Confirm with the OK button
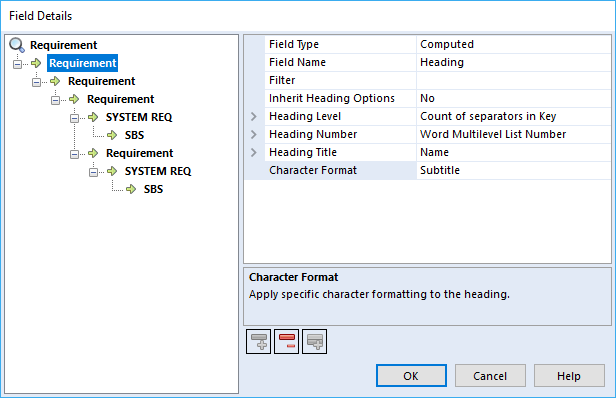This screenshot has width=616, height=398. [411, 376]
